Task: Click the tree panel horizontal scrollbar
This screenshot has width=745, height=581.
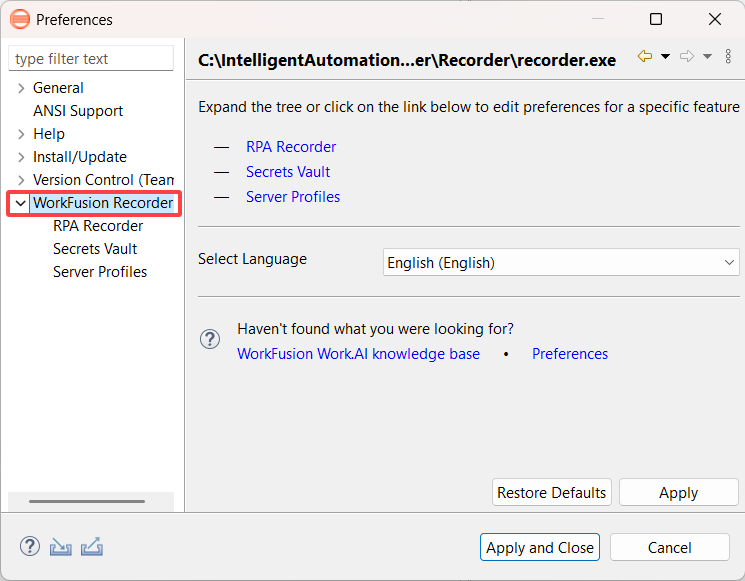Action: pos(87,501)
